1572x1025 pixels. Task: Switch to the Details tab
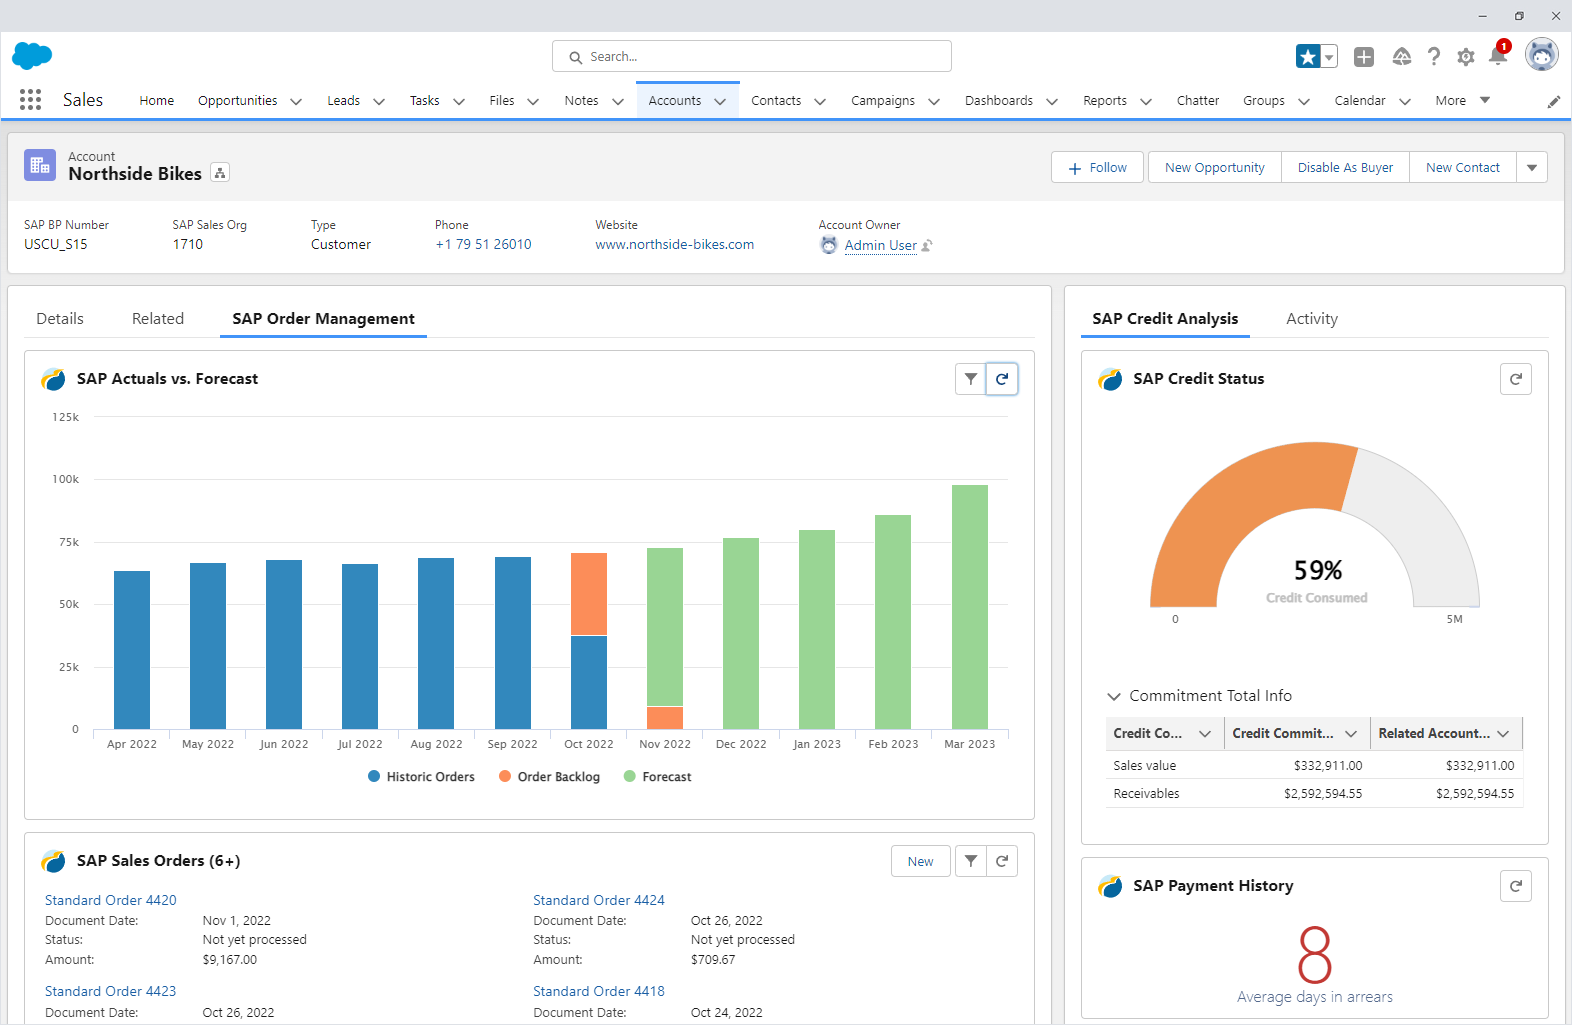pos(60,319)
